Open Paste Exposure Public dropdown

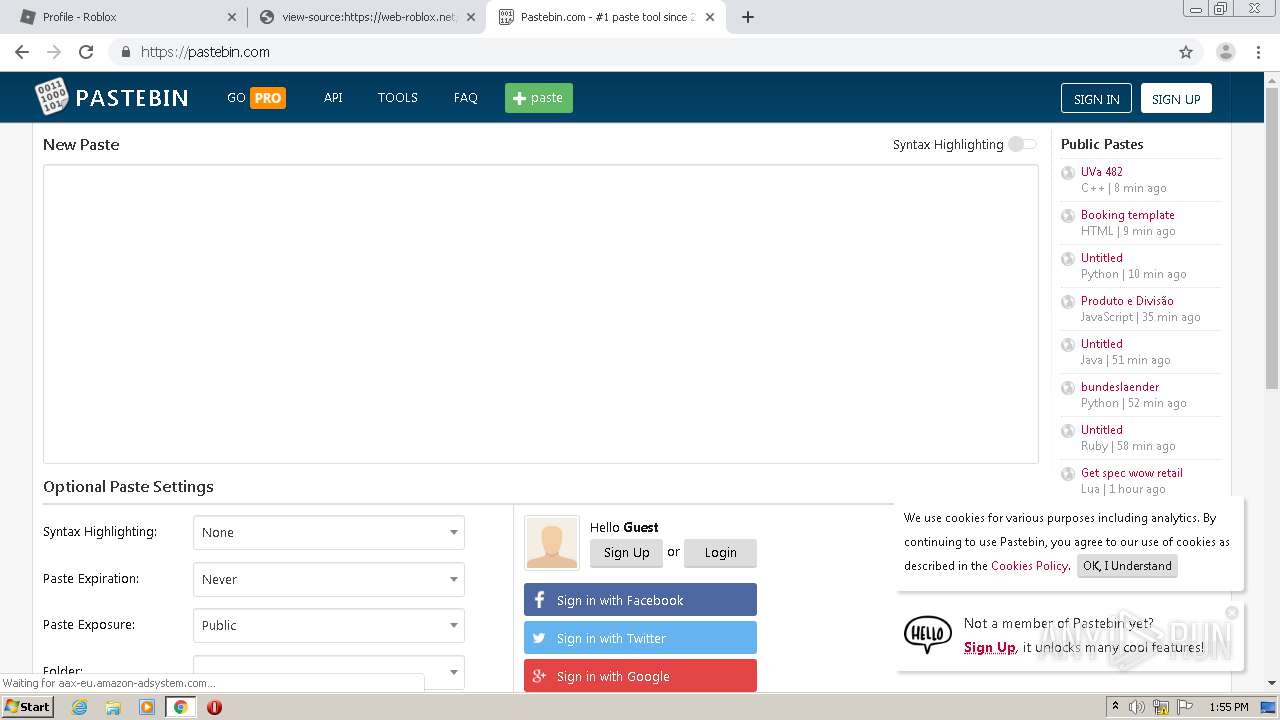329,625
